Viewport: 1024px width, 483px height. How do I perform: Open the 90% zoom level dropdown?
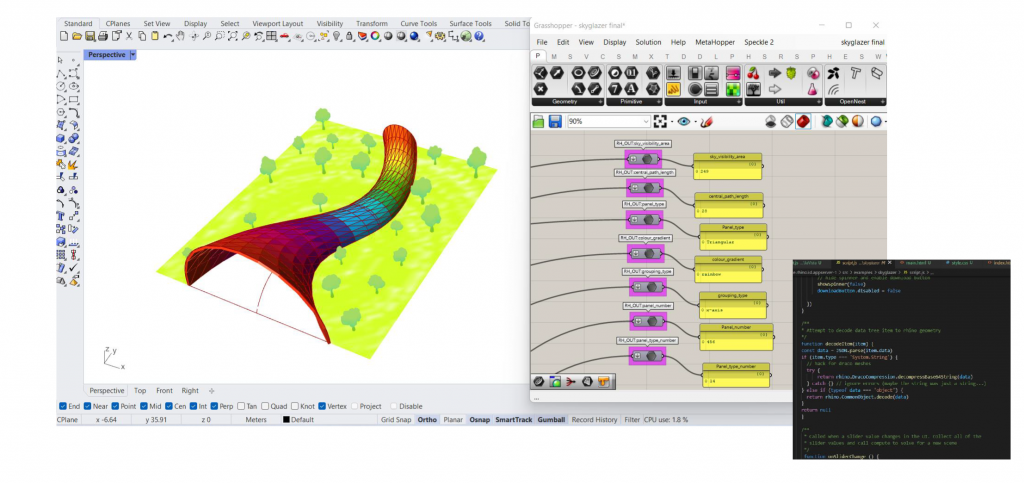[x=644, y=122]
